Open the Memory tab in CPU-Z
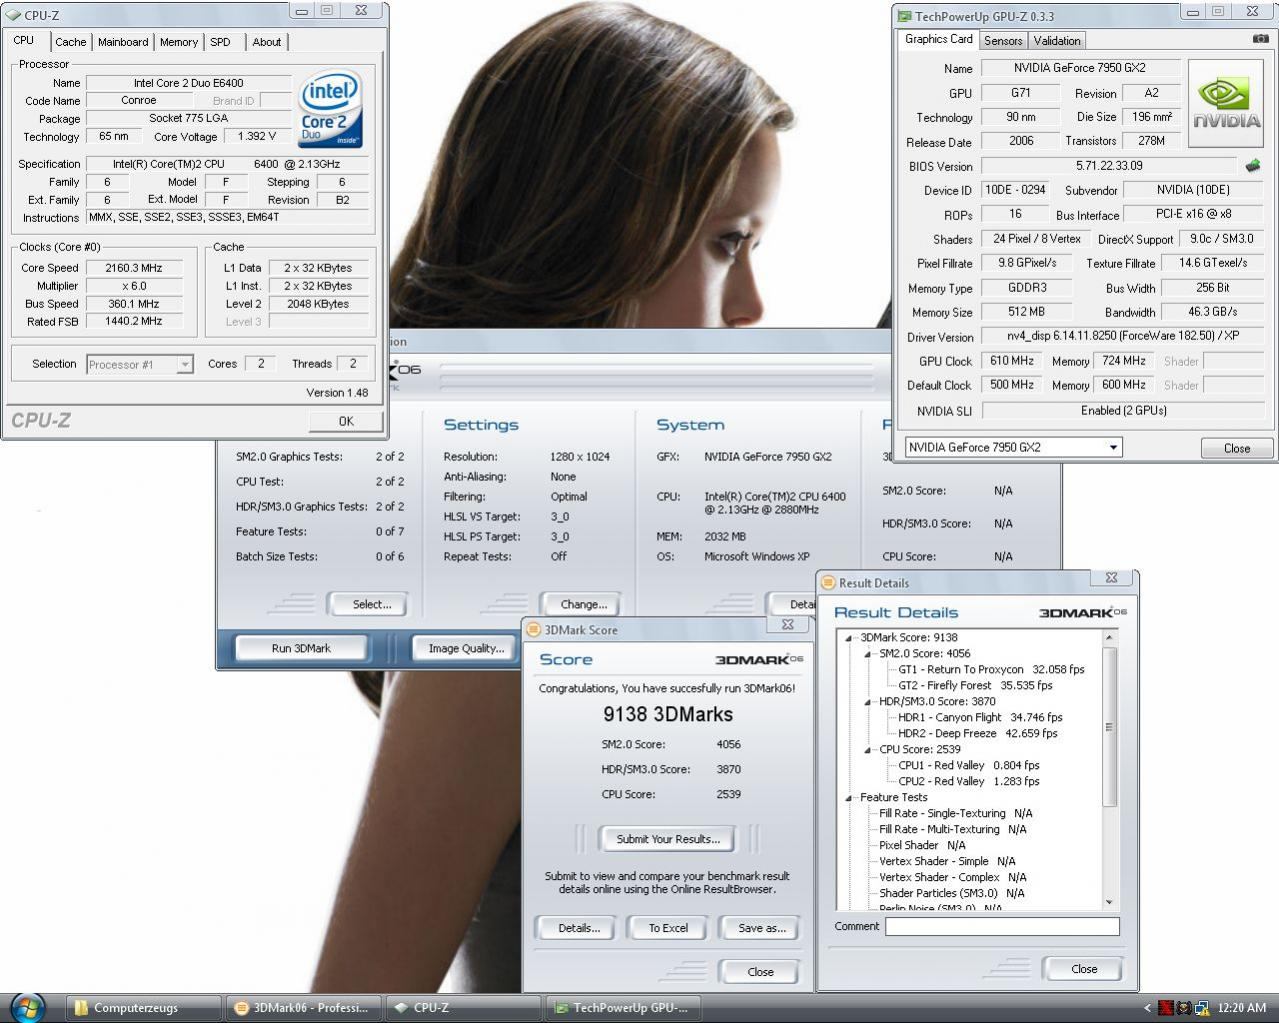The width and height of the screenshot is (1279, 1023). click(x=179, y=42)
